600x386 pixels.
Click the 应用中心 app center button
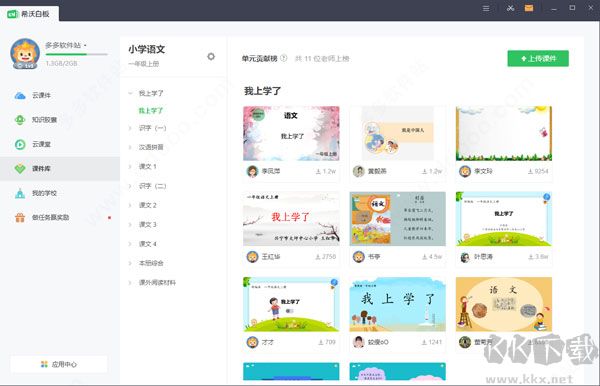(59, 364)
